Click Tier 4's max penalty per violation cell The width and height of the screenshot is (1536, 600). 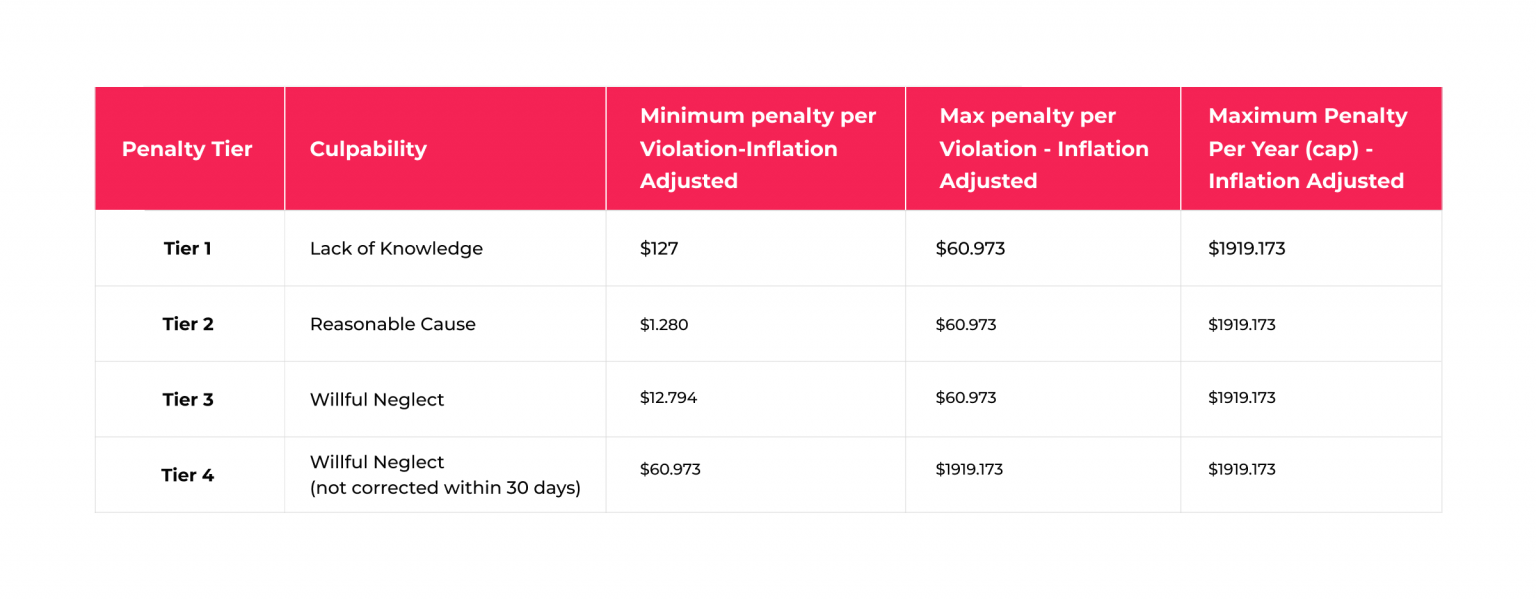click(x=969, y=469)
